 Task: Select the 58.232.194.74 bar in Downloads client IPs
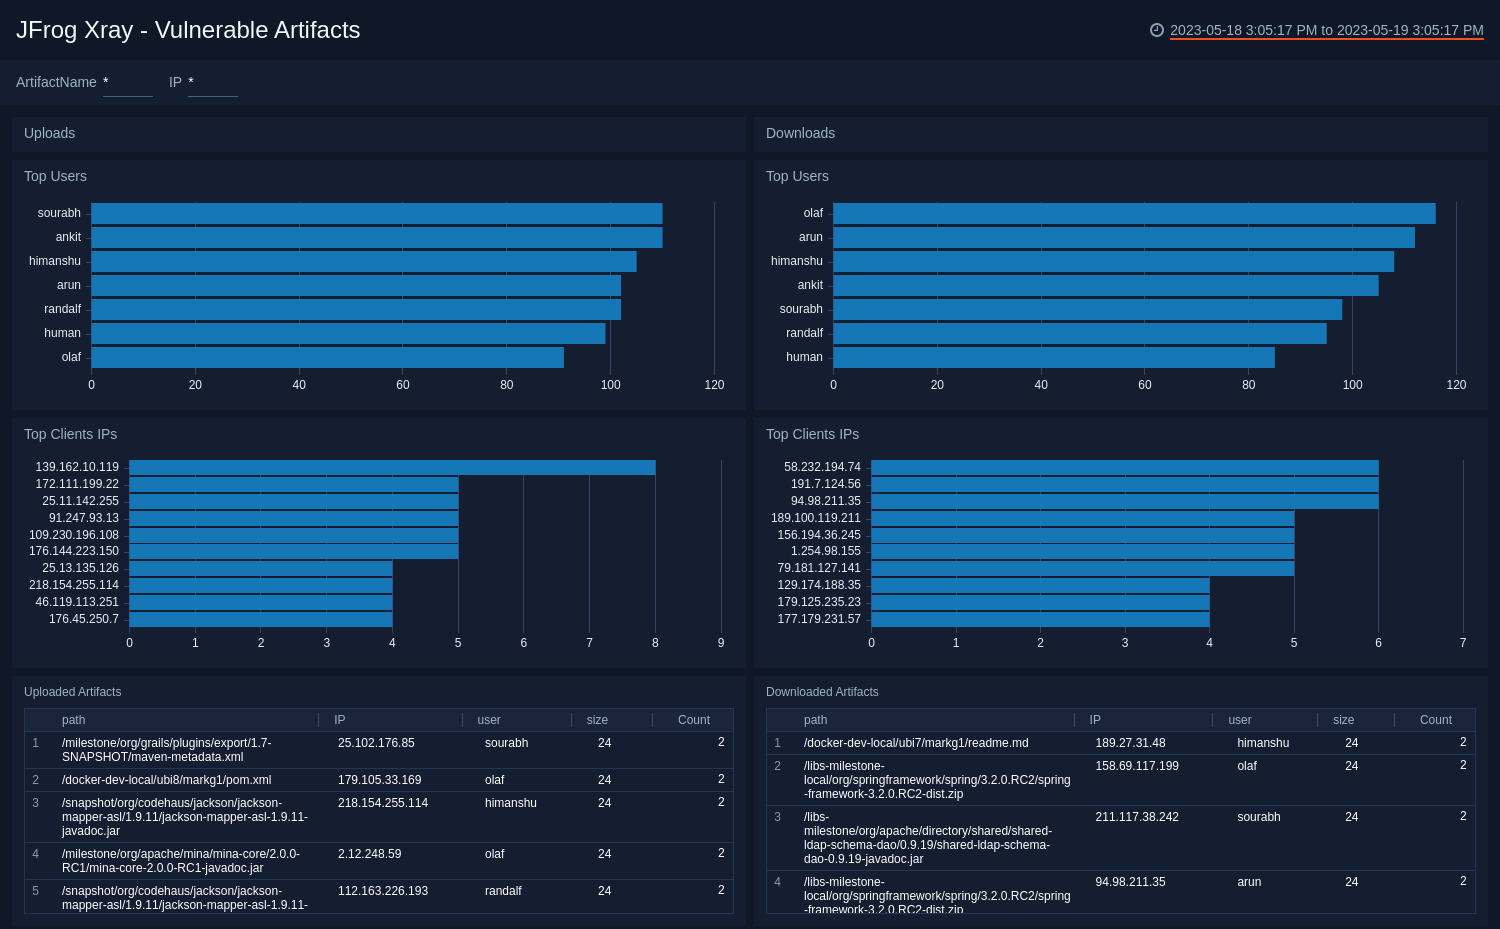(x=1124, y=467)
